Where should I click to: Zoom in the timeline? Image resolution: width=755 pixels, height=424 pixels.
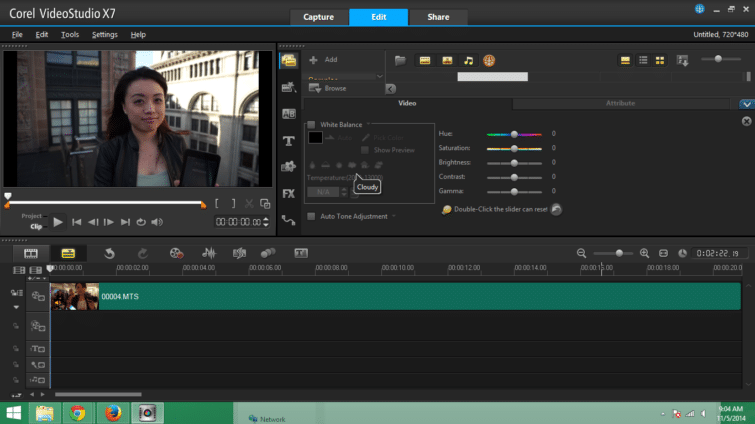point(644,253)
